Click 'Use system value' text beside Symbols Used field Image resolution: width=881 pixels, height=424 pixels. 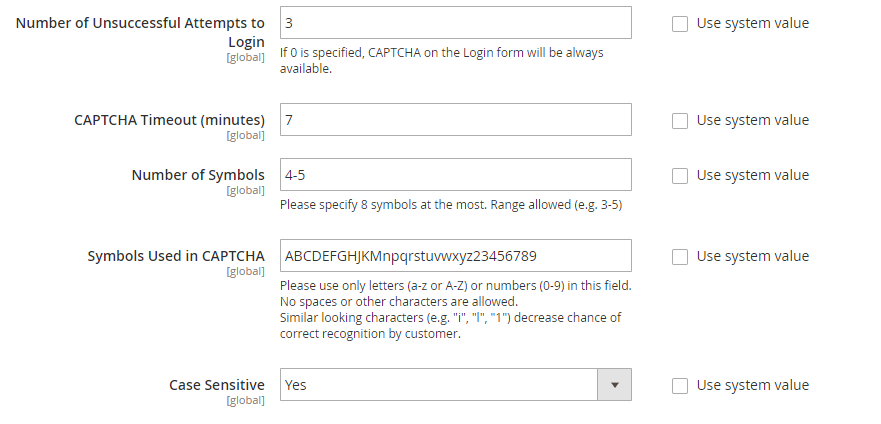click(x=753, y=256)
